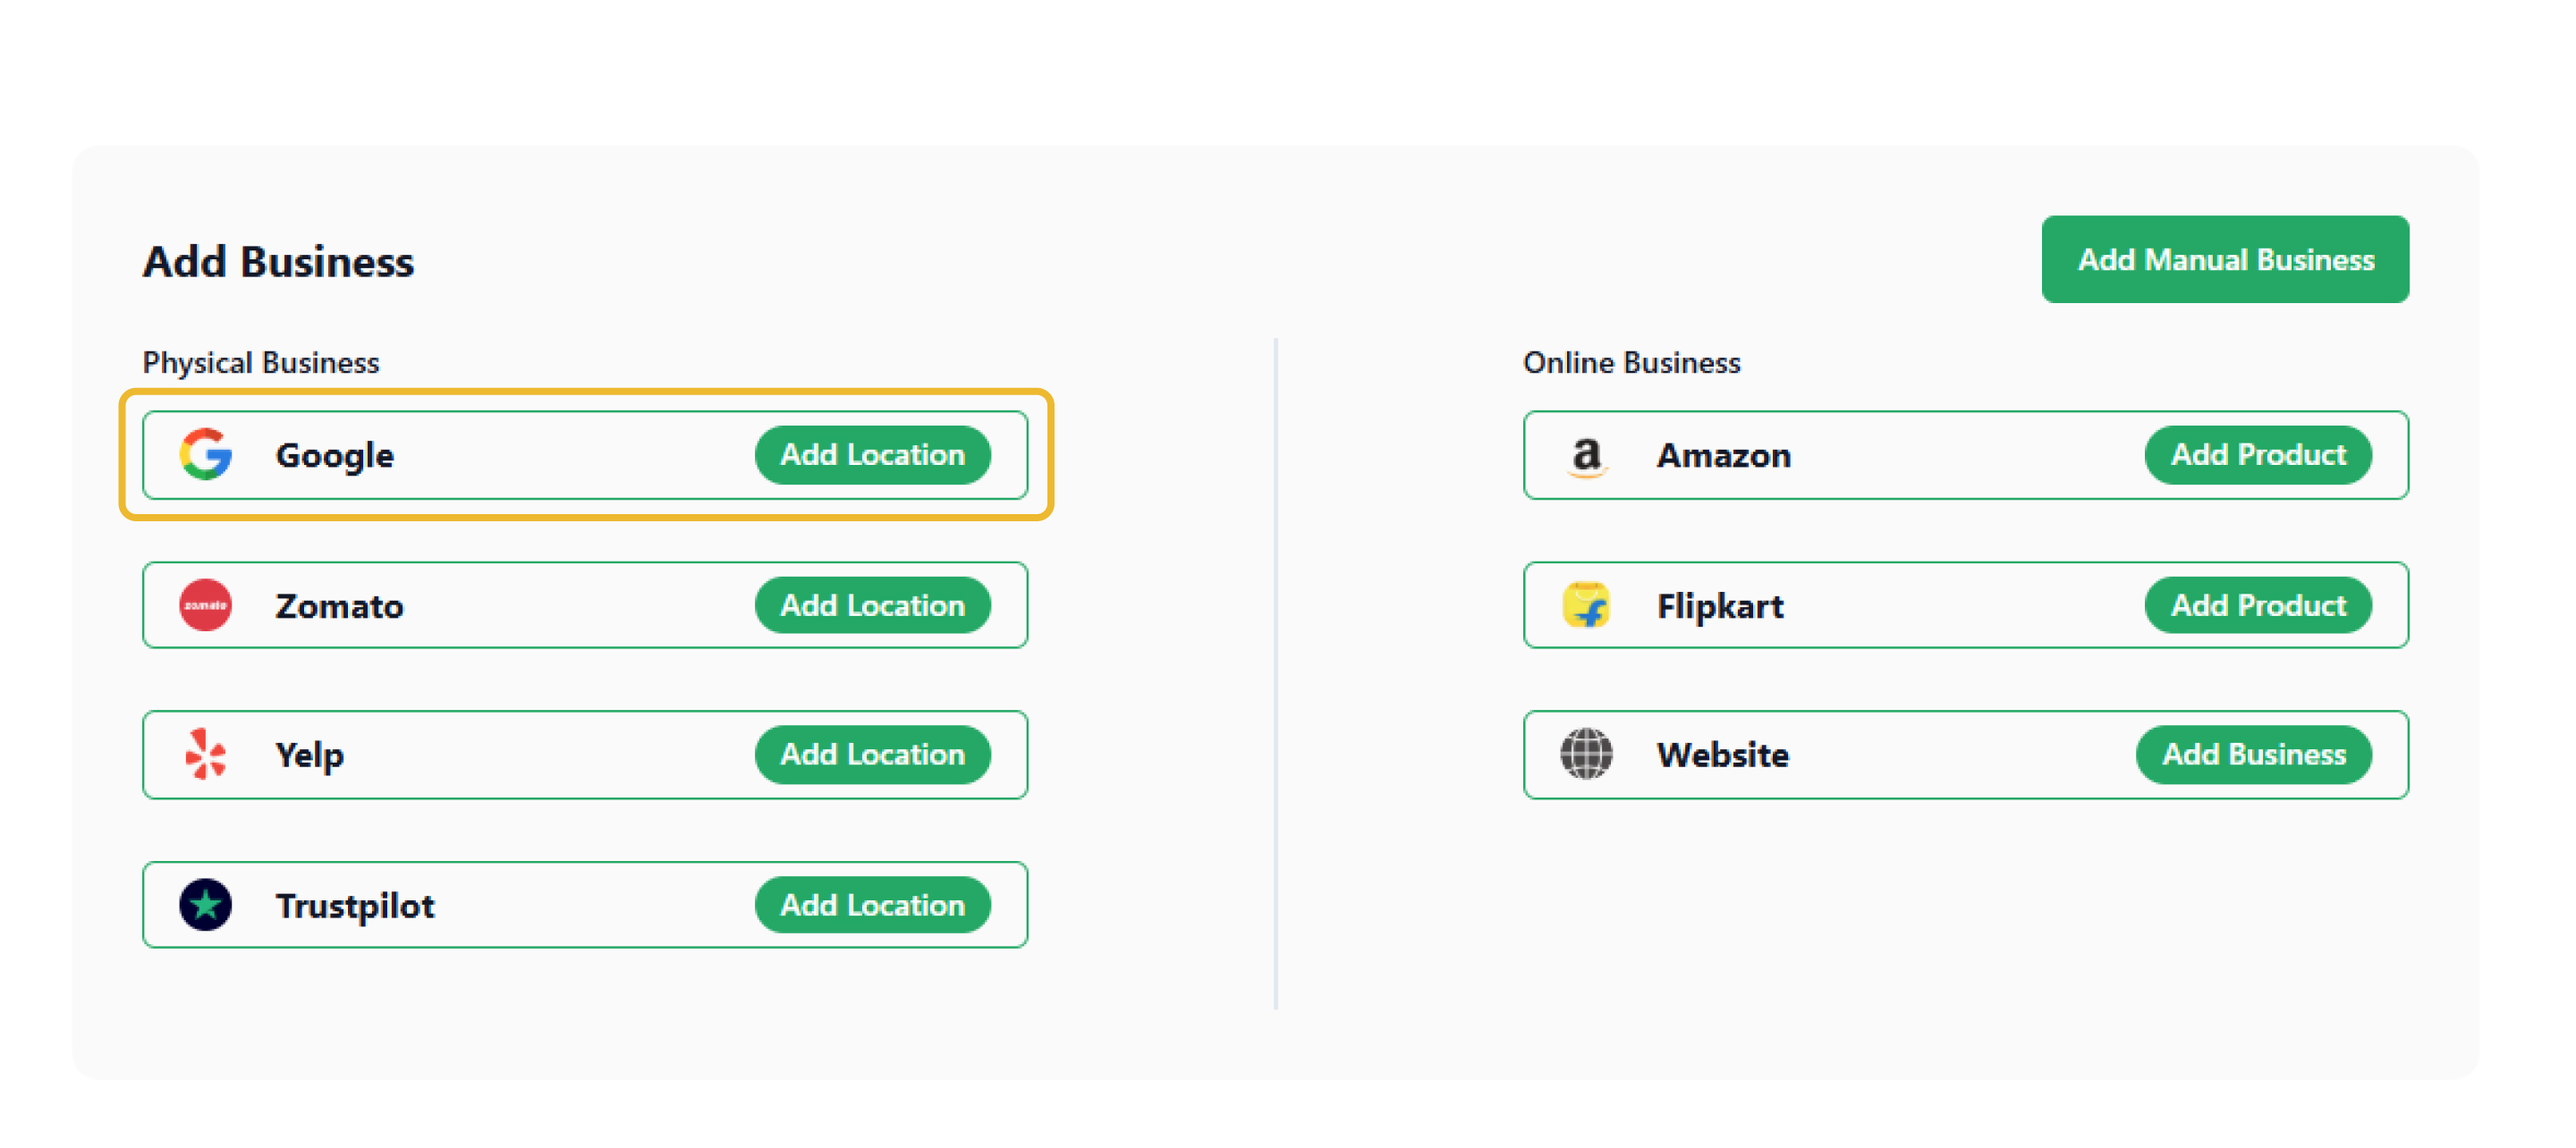Click the Yelp logo icon
The height and width of the screenshot is (1148, 2576).
(x=205, y=754)
